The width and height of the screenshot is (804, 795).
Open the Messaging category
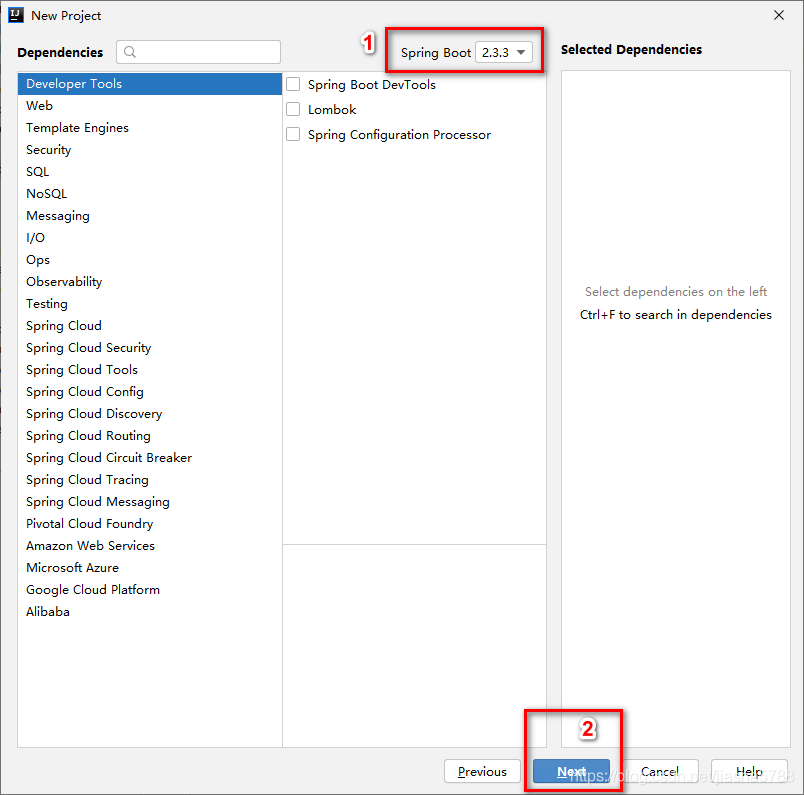tap(150, 216)
